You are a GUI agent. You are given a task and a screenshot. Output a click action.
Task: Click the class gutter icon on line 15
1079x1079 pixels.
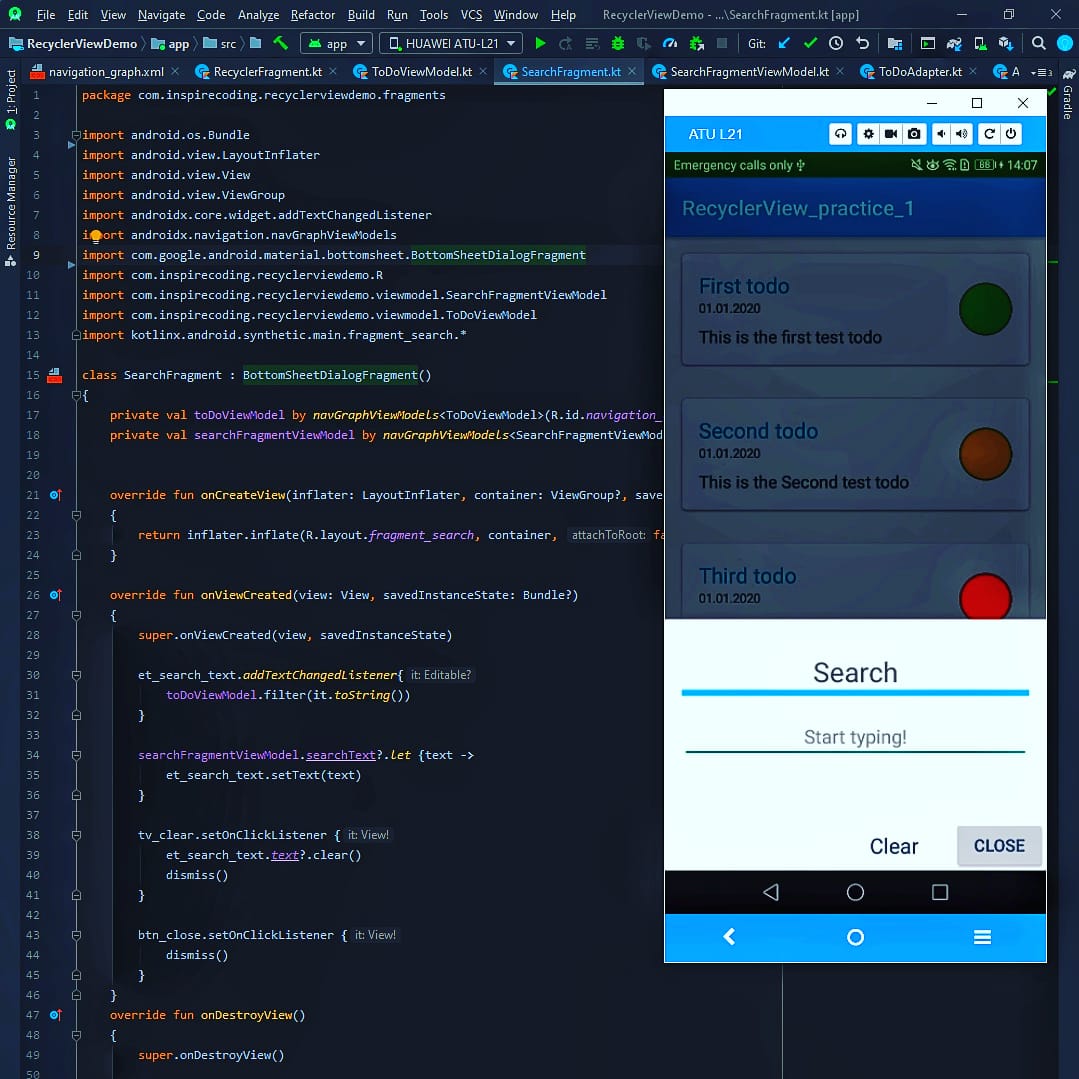pos(54,375)
